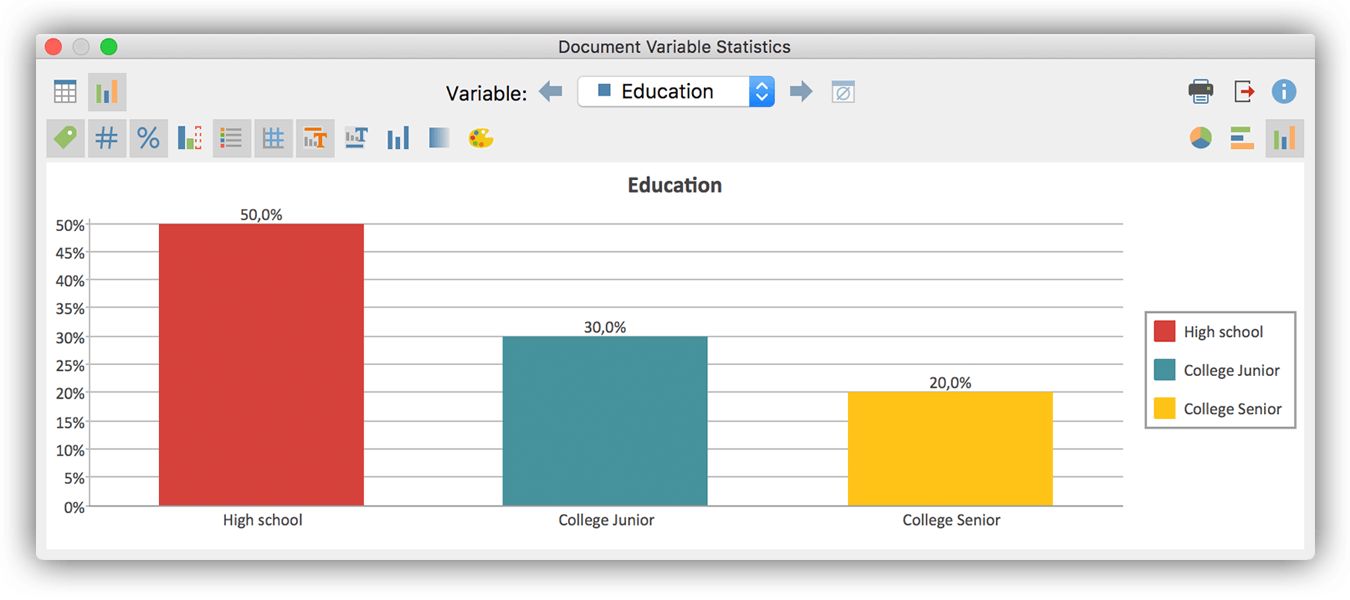
Task: Click the 20,0% value label
Action: pos(950,383)
